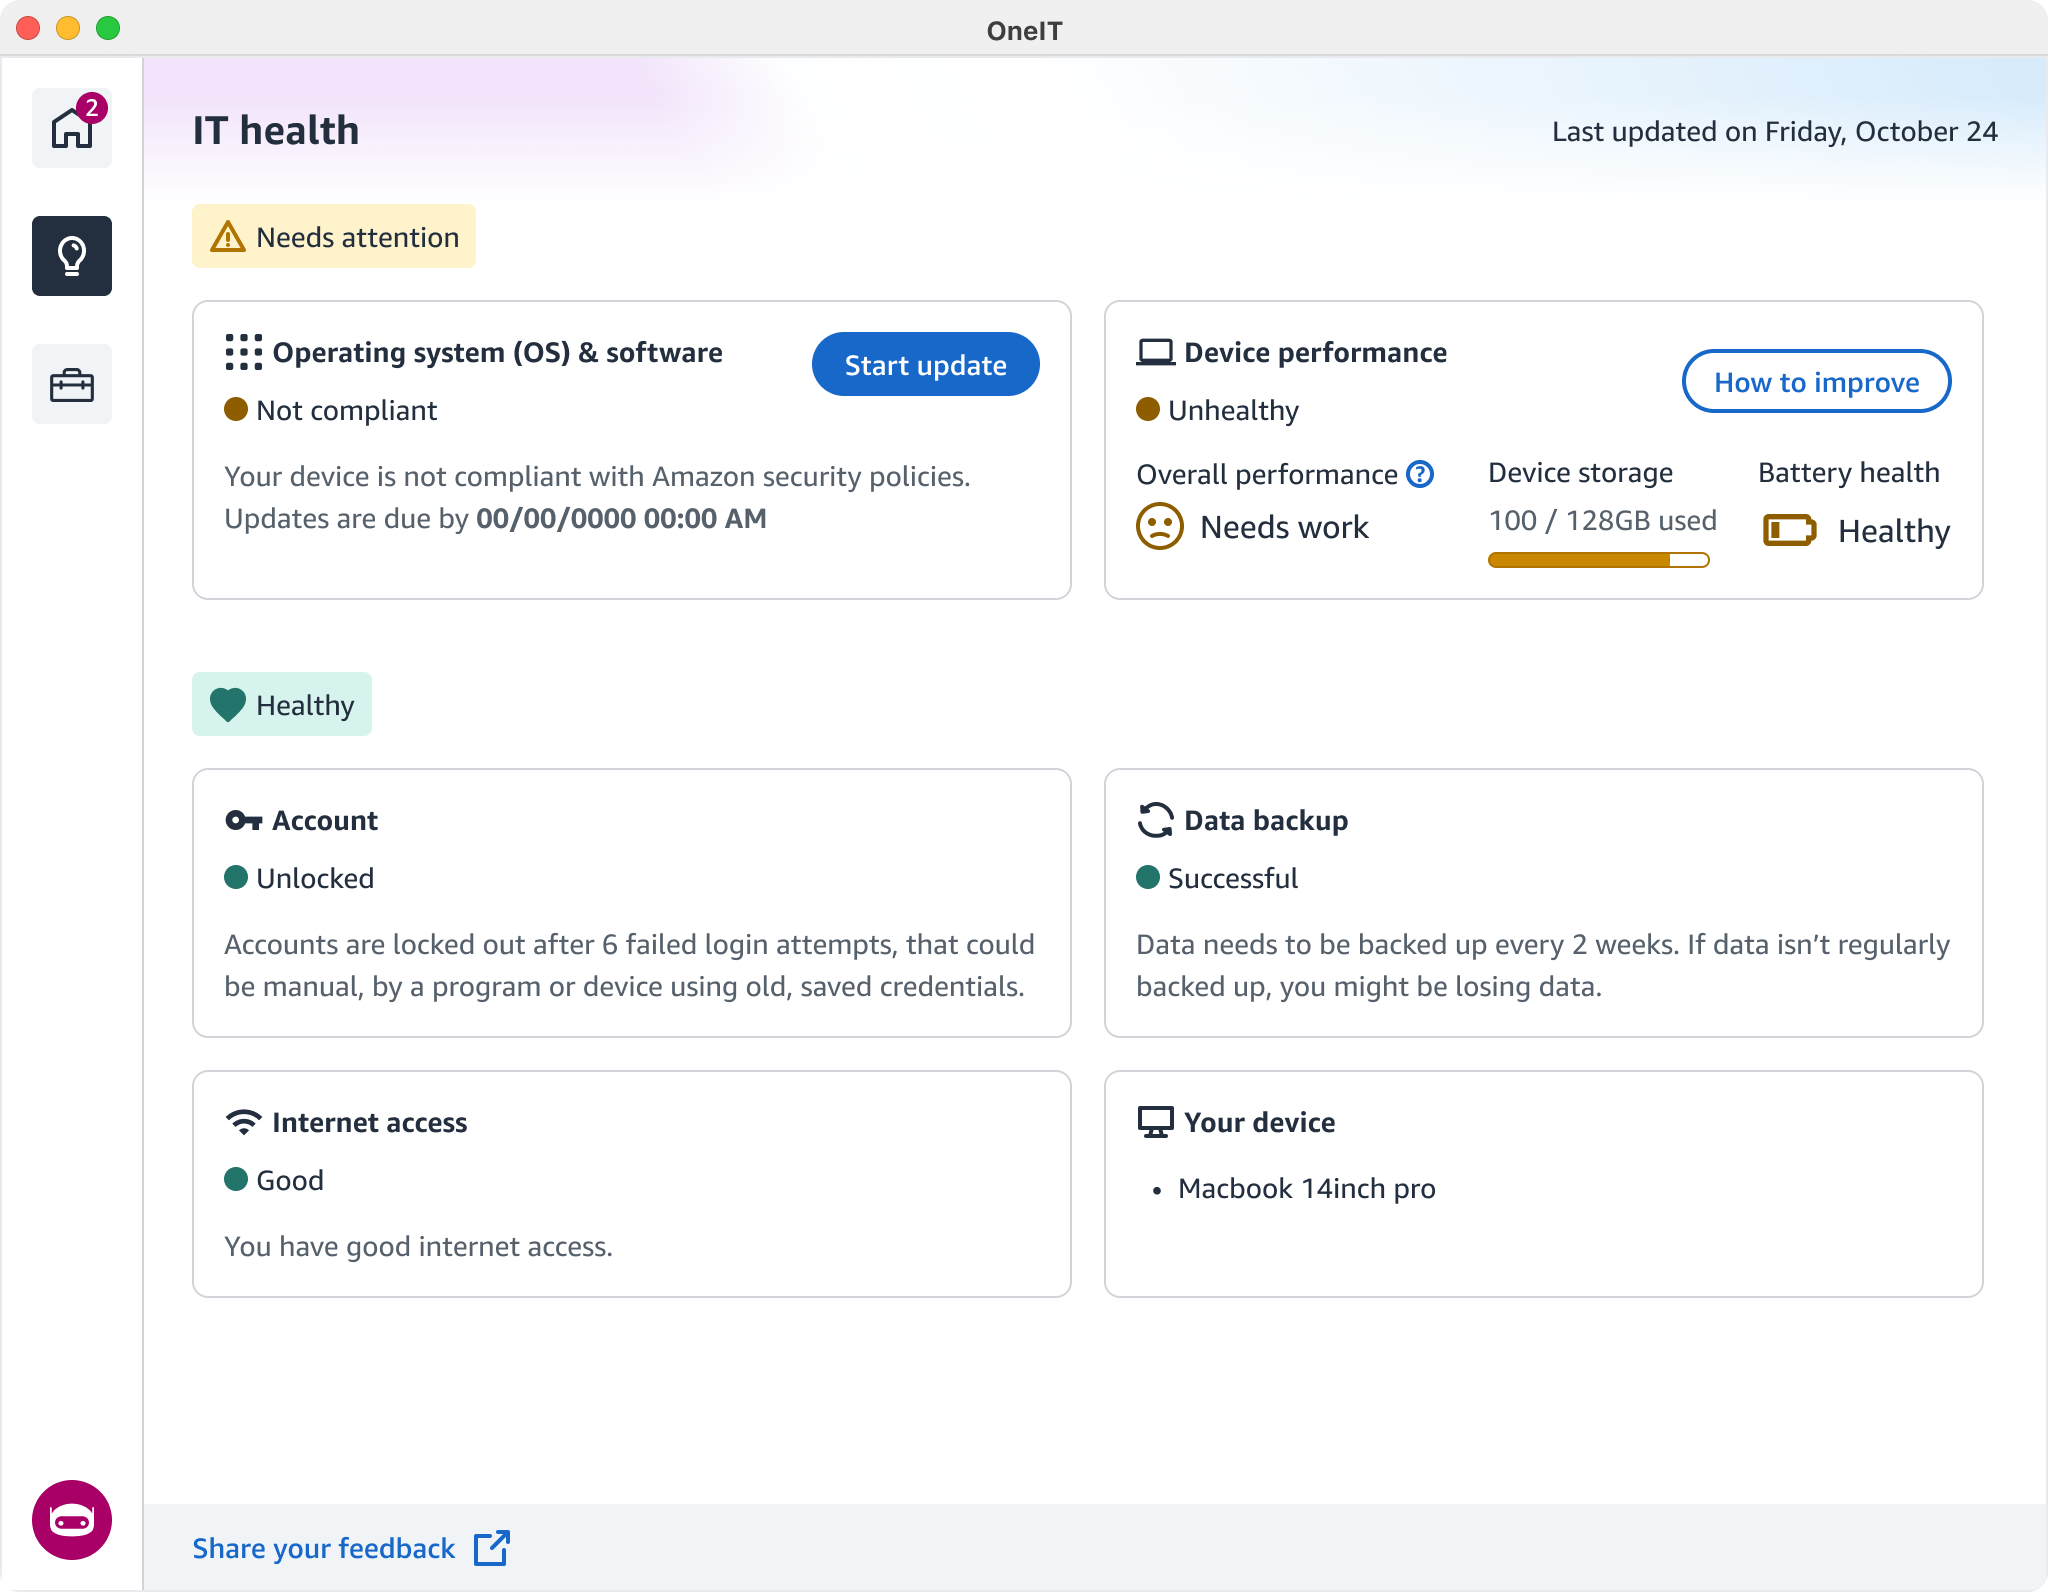
Task: Open the Home sidebar icon with badge
Action: (72, 128)
